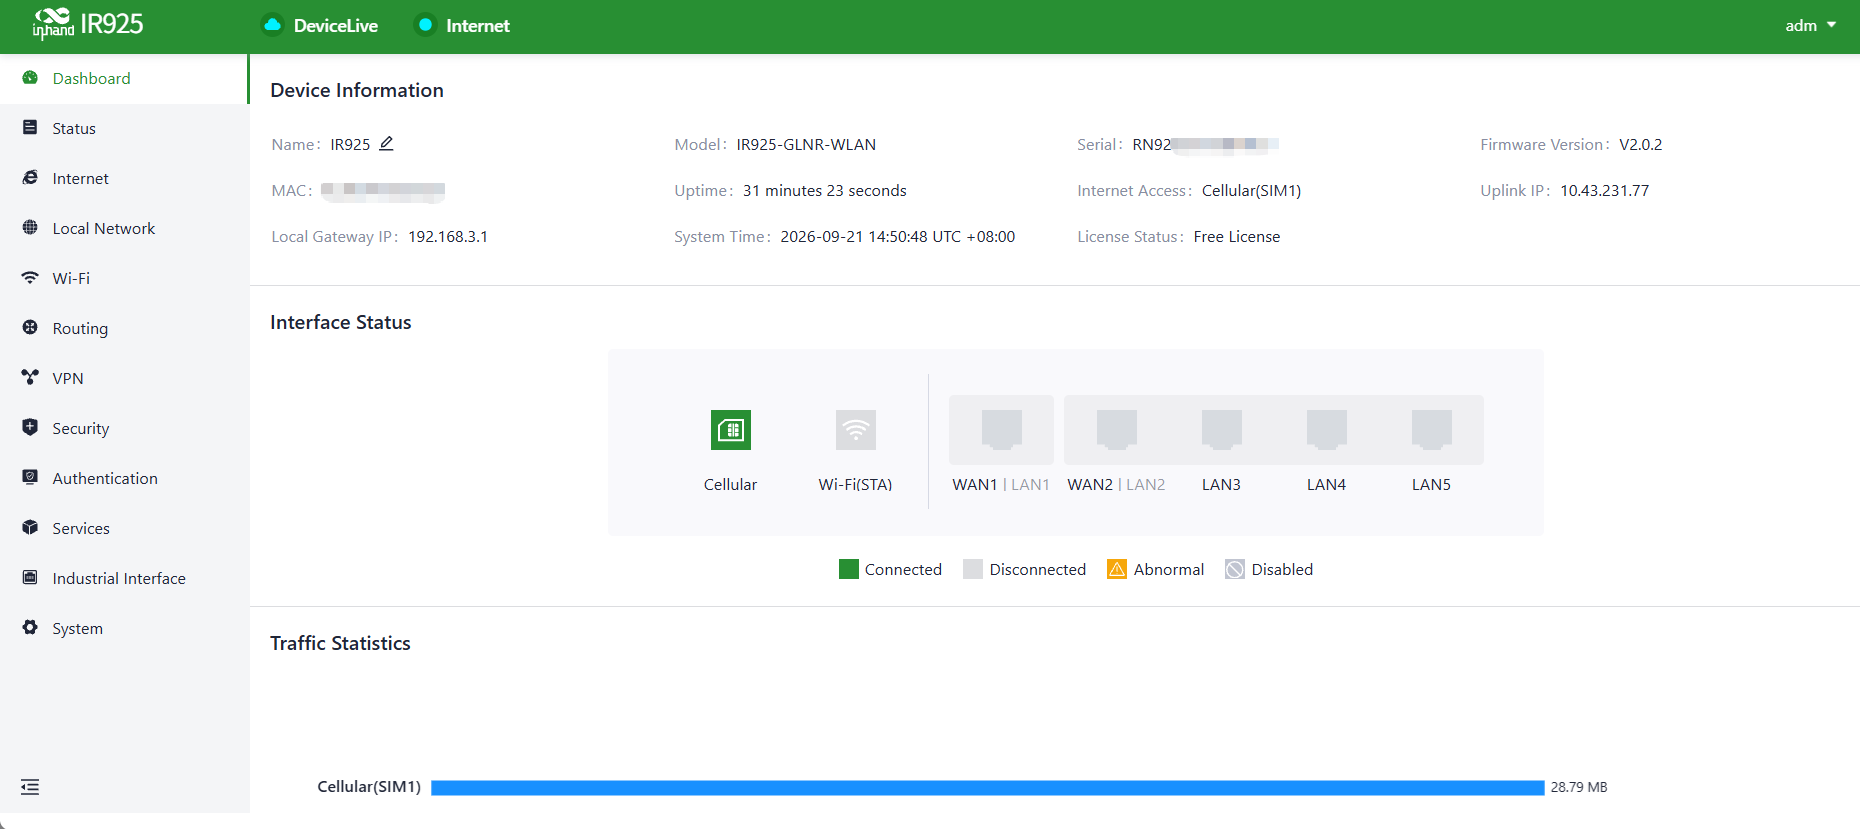The width and height of the screenshot is (1860, 829).
Task: Click the Disabled legend icon
Action: pyautogui.click(x=1235, y=569)
